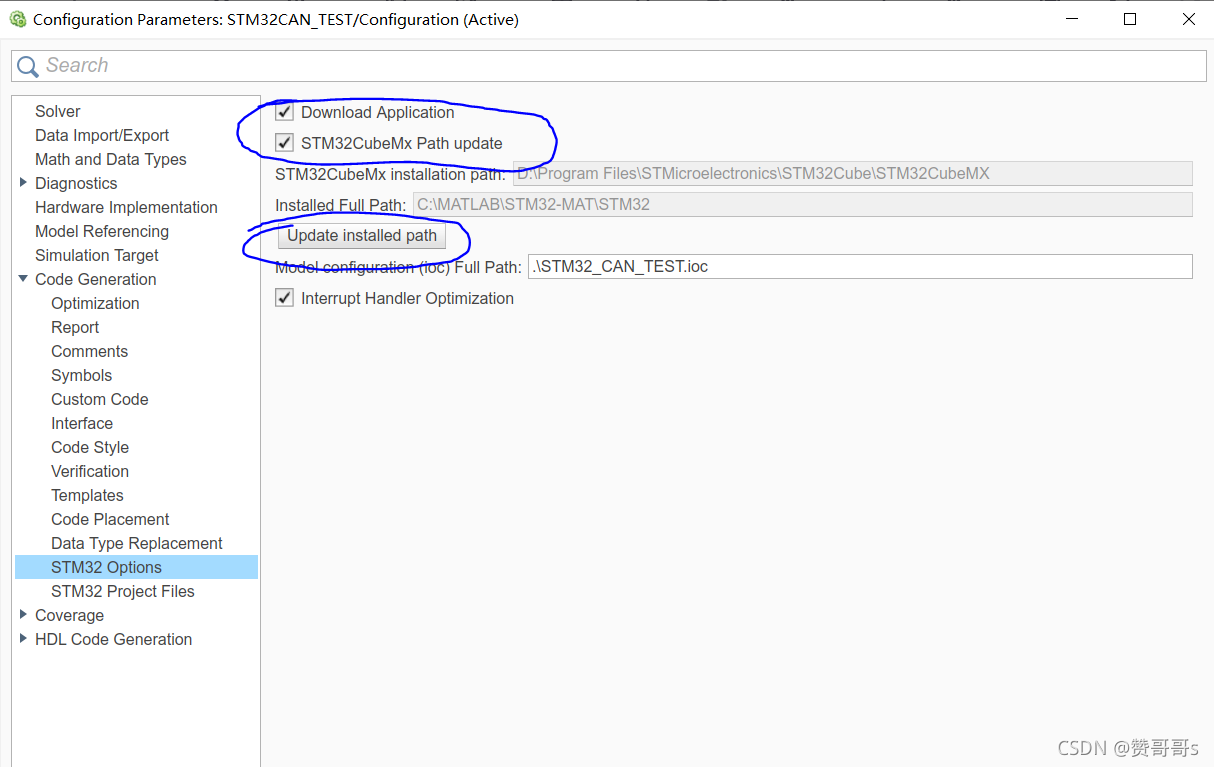The image size is (1214, 767).
Task: Open STM32 Project Files pane
Action: click(123, 591)
